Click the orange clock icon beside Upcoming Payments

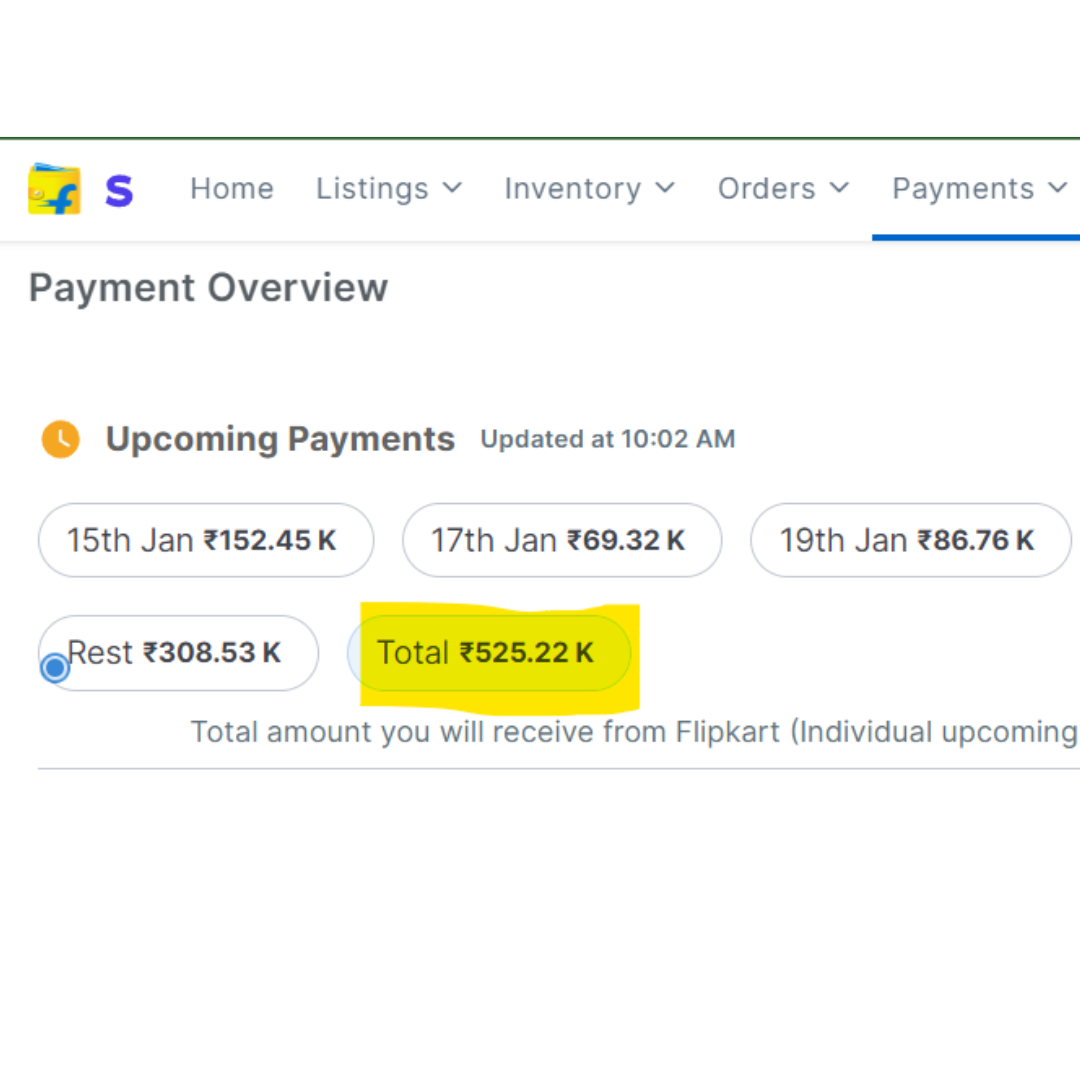(61, 439)
